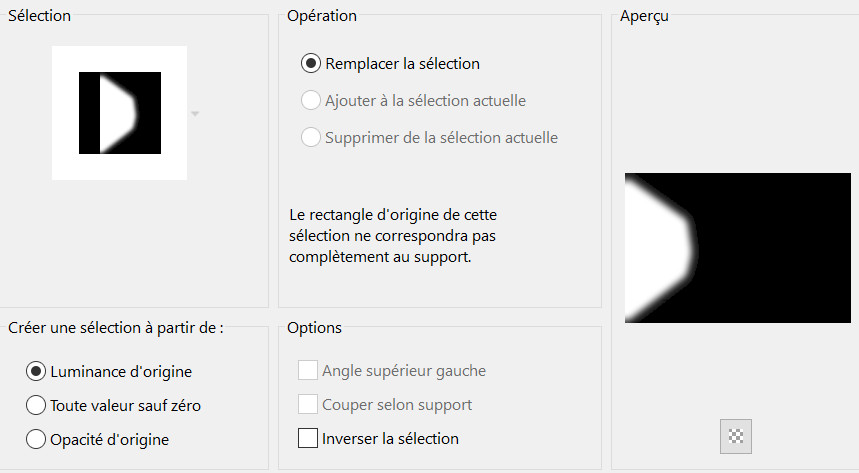This screenshot has height=473, width=859.
Task: Open the selection thumbnail dropdown arrow
Action: (x=195, y=114)
